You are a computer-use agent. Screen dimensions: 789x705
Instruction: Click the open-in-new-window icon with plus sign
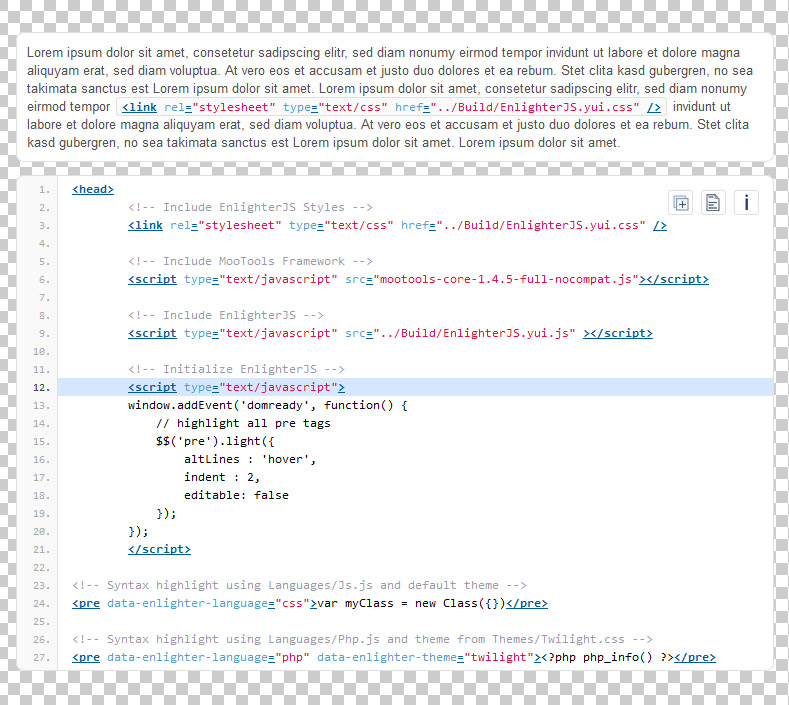[681, 203]
